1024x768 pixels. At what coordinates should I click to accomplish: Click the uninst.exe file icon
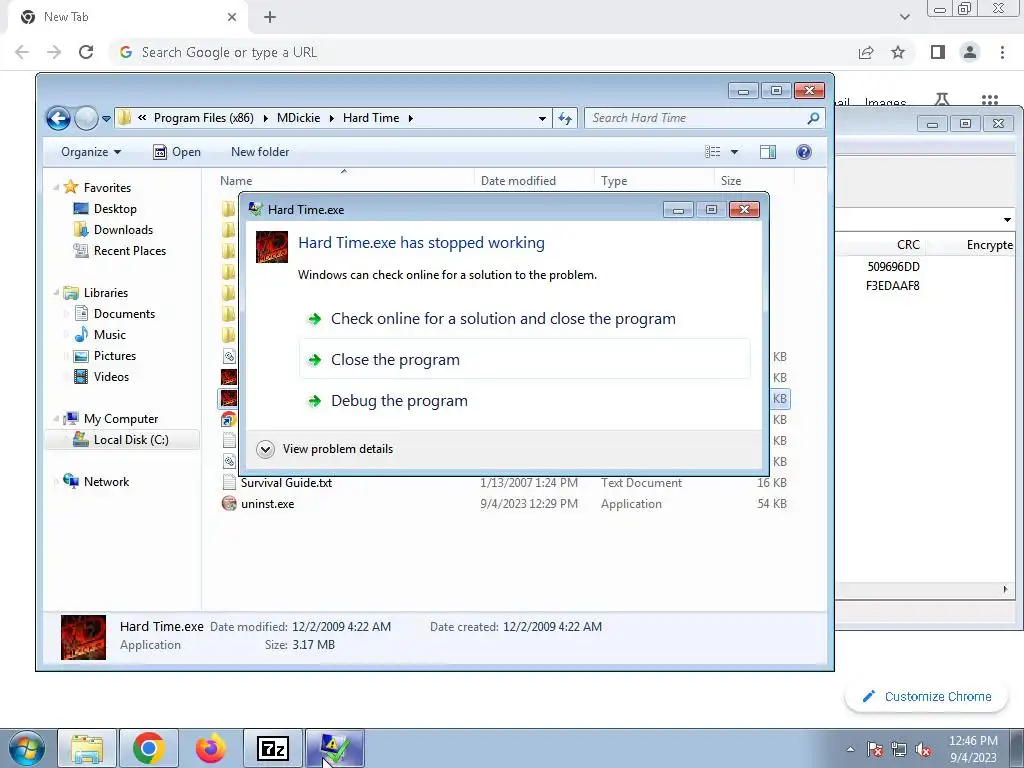[229, 504]
